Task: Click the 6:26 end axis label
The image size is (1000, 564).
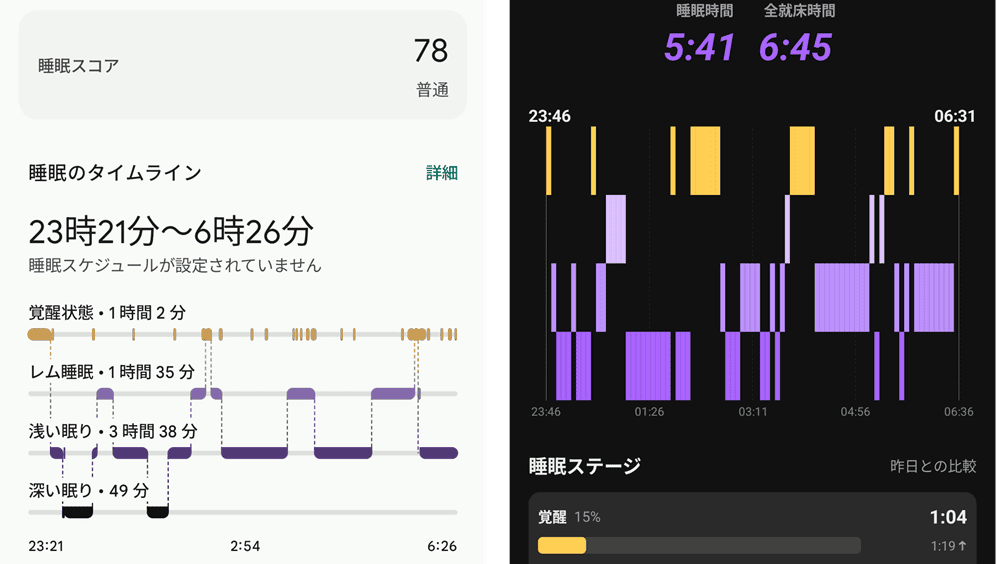Action: click(x=442, y=546)
